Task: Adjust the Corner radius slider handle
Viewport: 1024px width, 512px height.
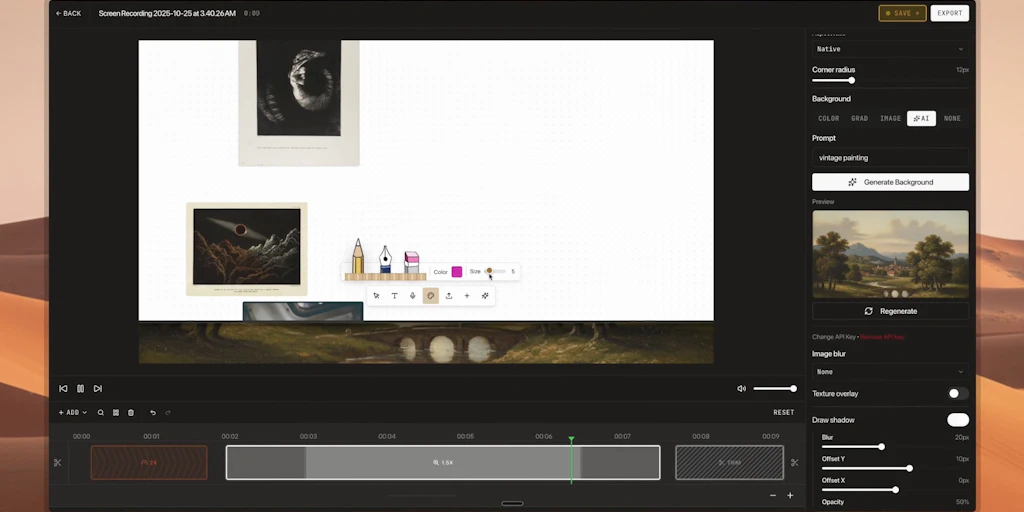Action: 851,80
